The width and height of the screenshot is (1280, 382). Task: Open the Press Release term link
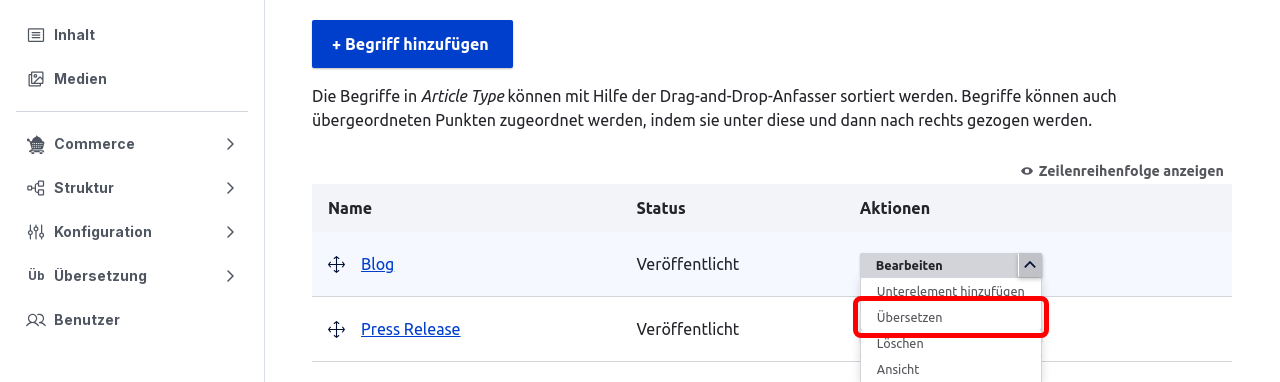pyautogui.click(x=410, y=329)
